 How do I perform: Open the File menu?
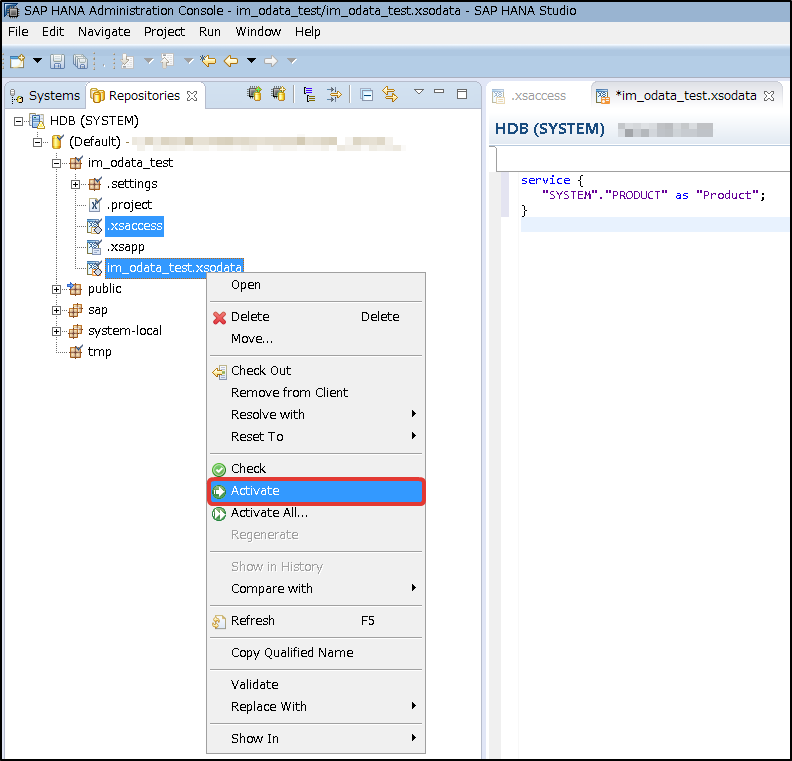tap(18, 32)
